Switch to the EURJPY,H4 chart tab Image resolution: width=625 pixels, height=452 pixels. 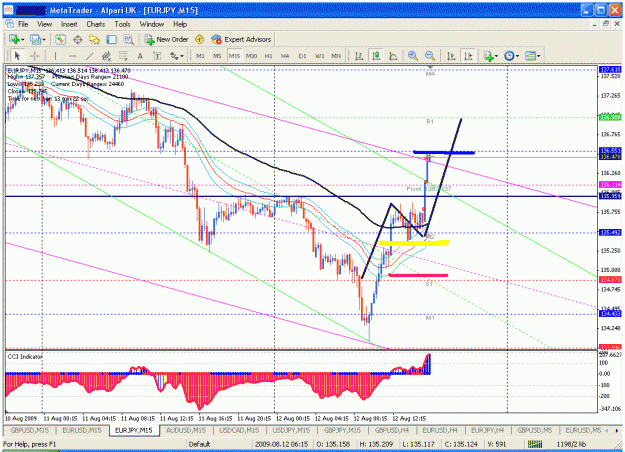[487, 430]
